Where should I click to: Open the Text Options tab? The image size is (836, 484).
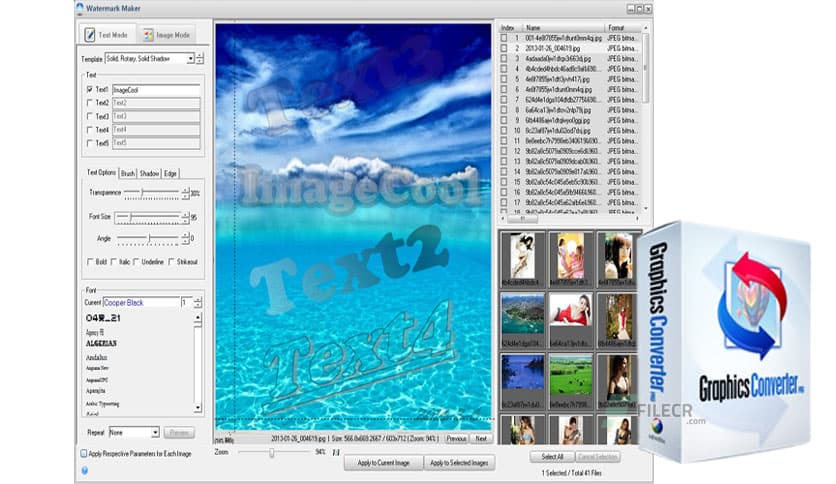[x=101, y=173]
